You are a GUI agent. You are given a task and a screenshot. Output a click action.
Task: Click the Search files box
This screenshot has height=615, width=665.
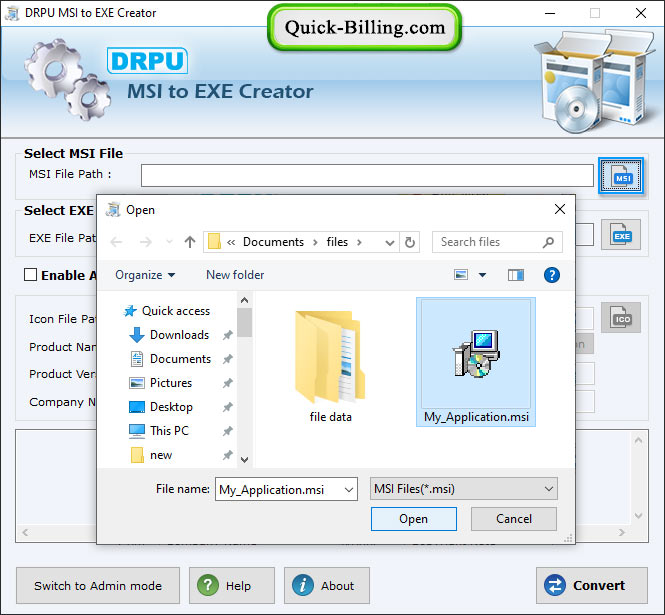click(497, 242)
